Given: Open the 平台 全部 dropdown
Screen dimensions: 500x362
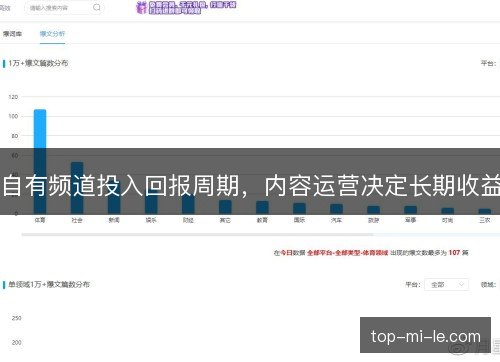Looking at the screenshot, I should point(446,284).
